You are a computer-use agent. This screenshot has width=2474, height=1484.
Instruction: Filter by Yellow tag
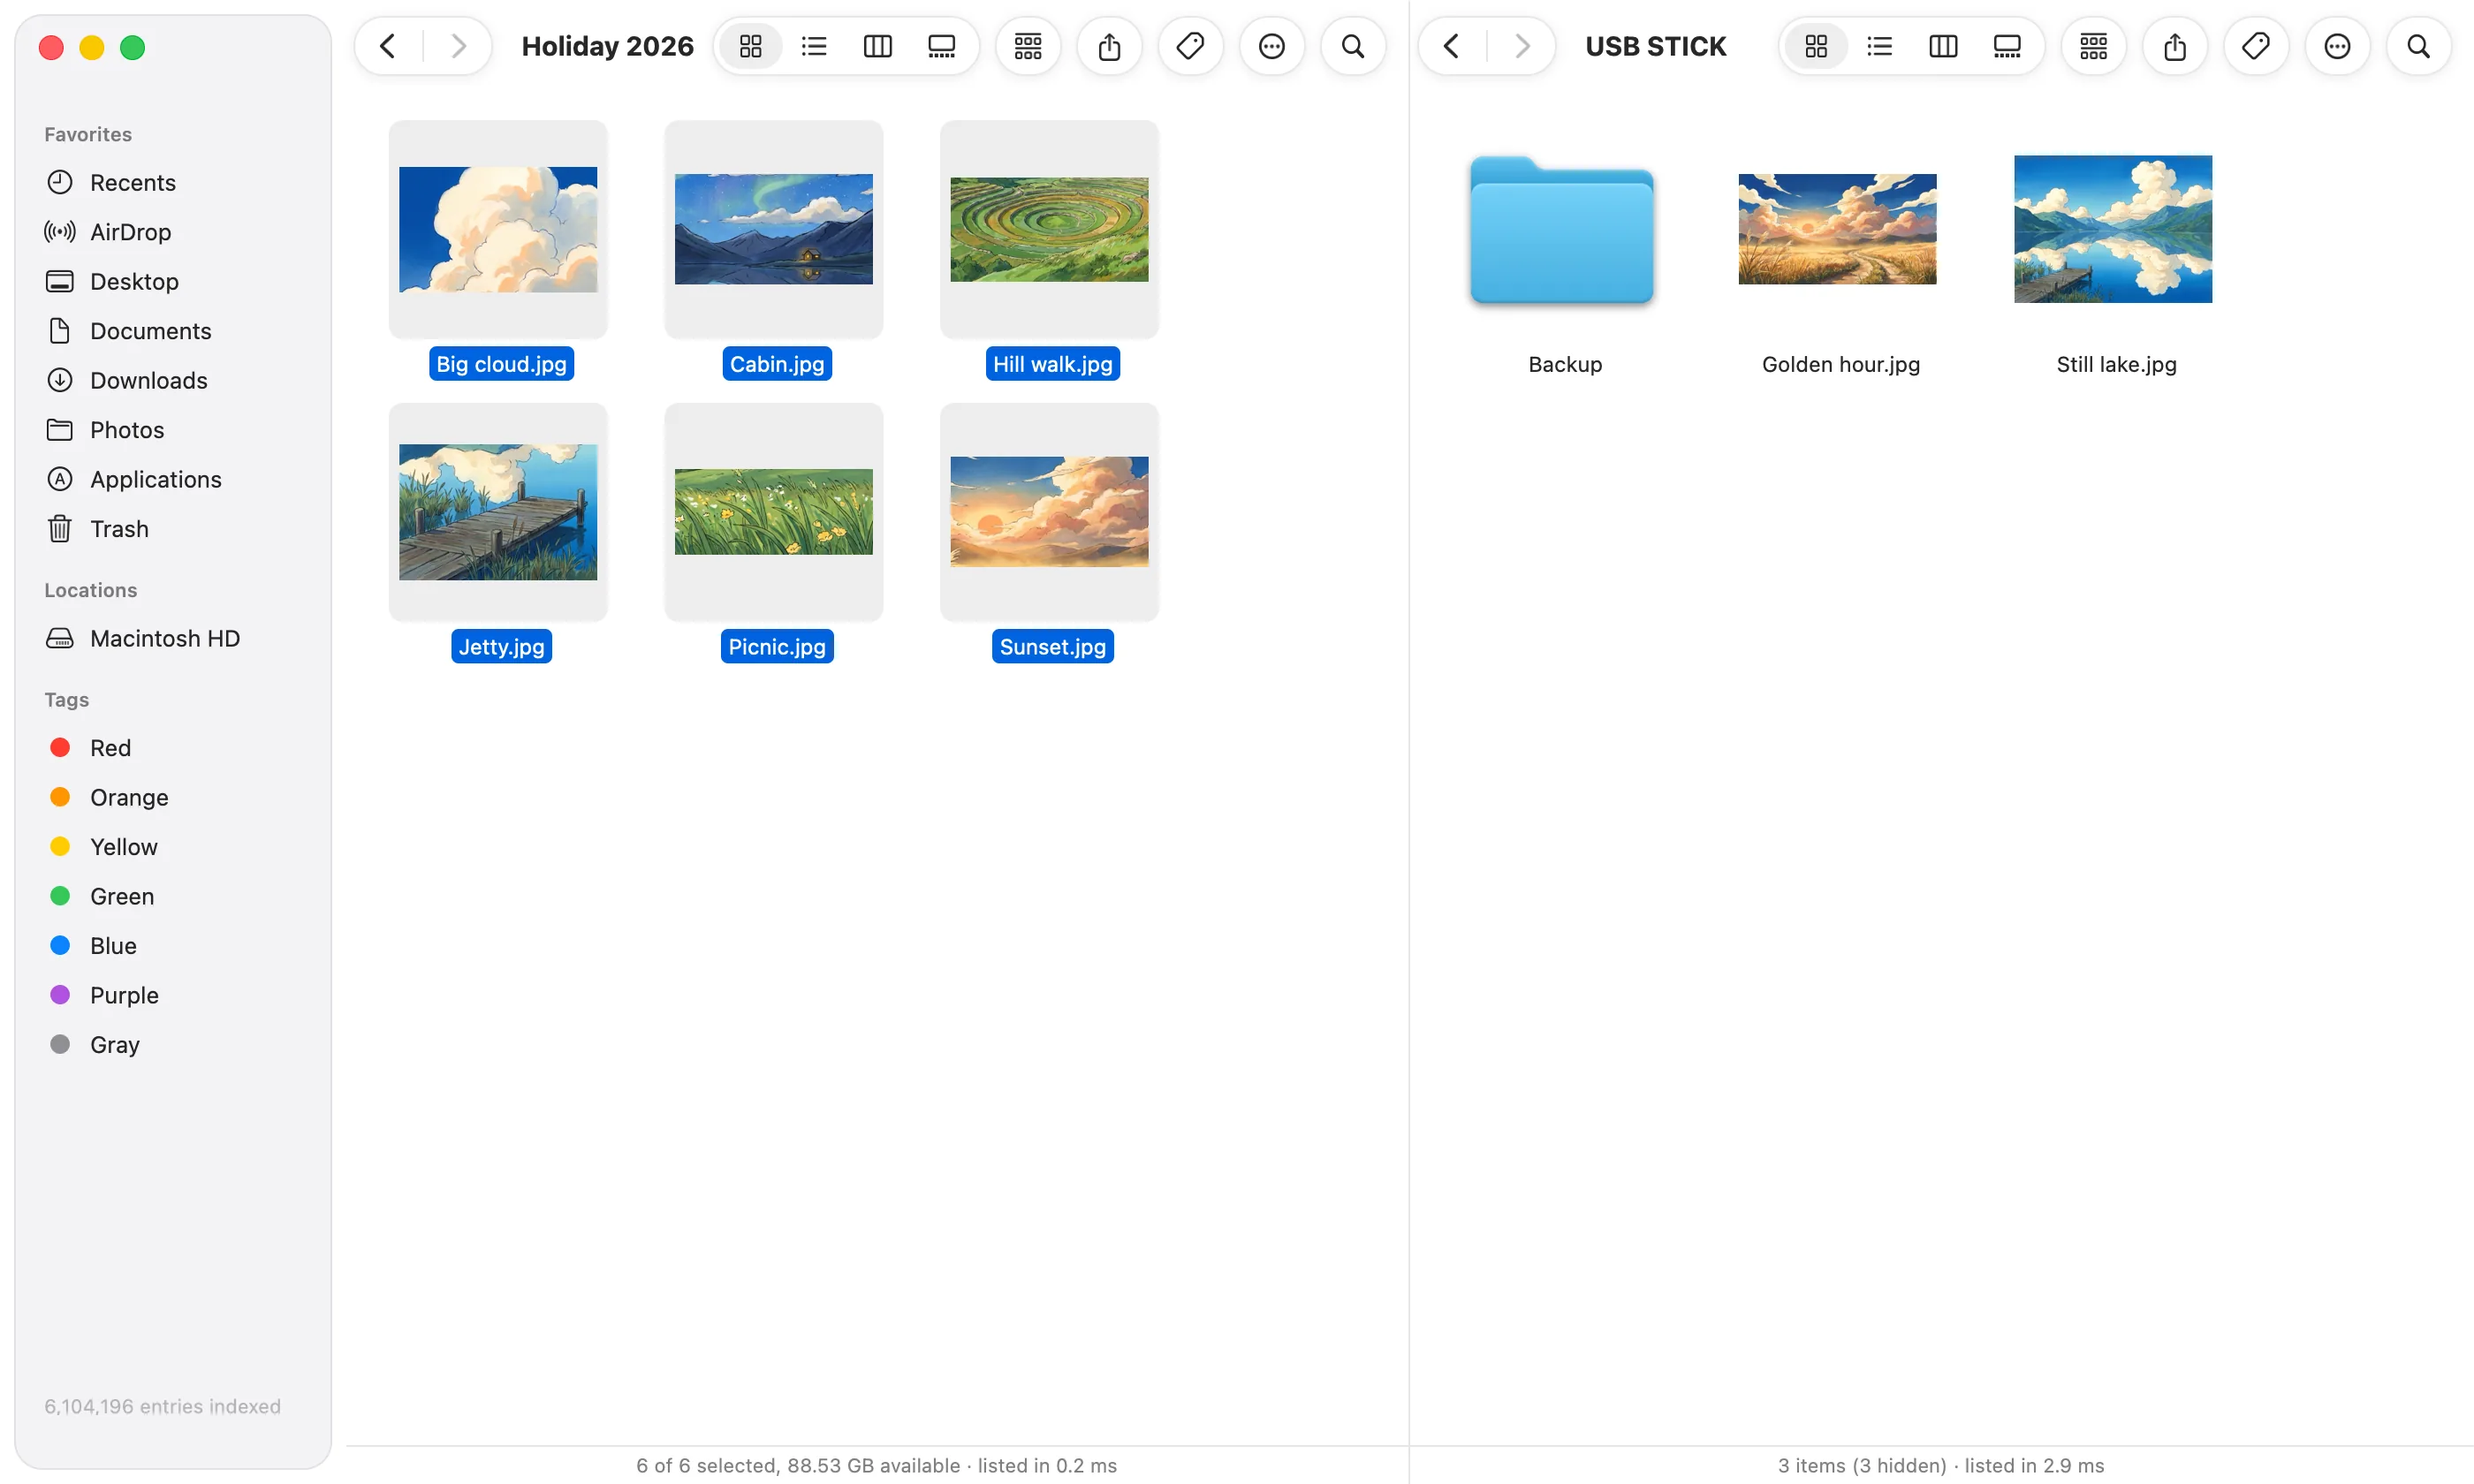pos(172,847)
